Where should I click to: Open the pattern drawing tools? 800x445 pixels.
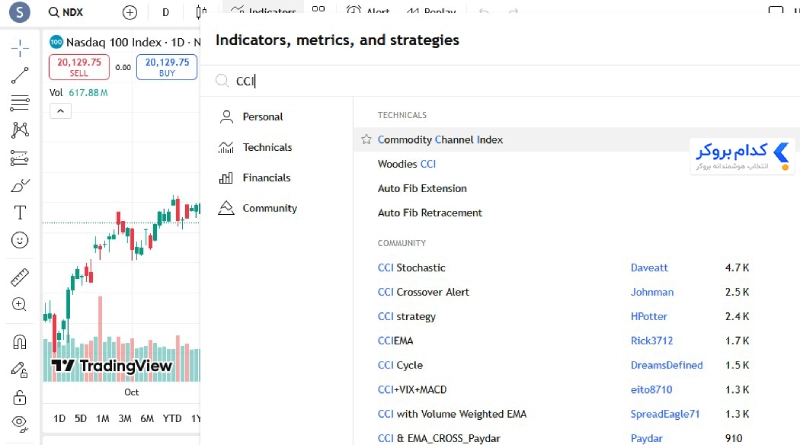[x=20, y=130]
